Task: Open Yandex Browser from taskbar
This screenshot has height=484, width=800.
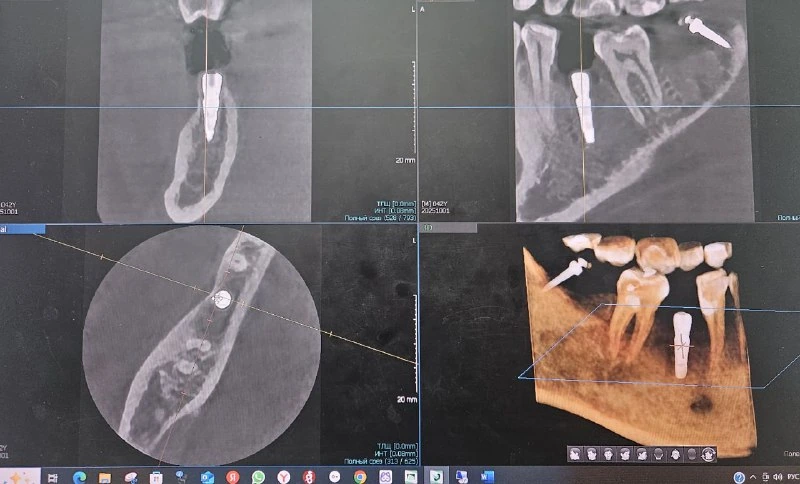Action: click(x=284, y=478)
